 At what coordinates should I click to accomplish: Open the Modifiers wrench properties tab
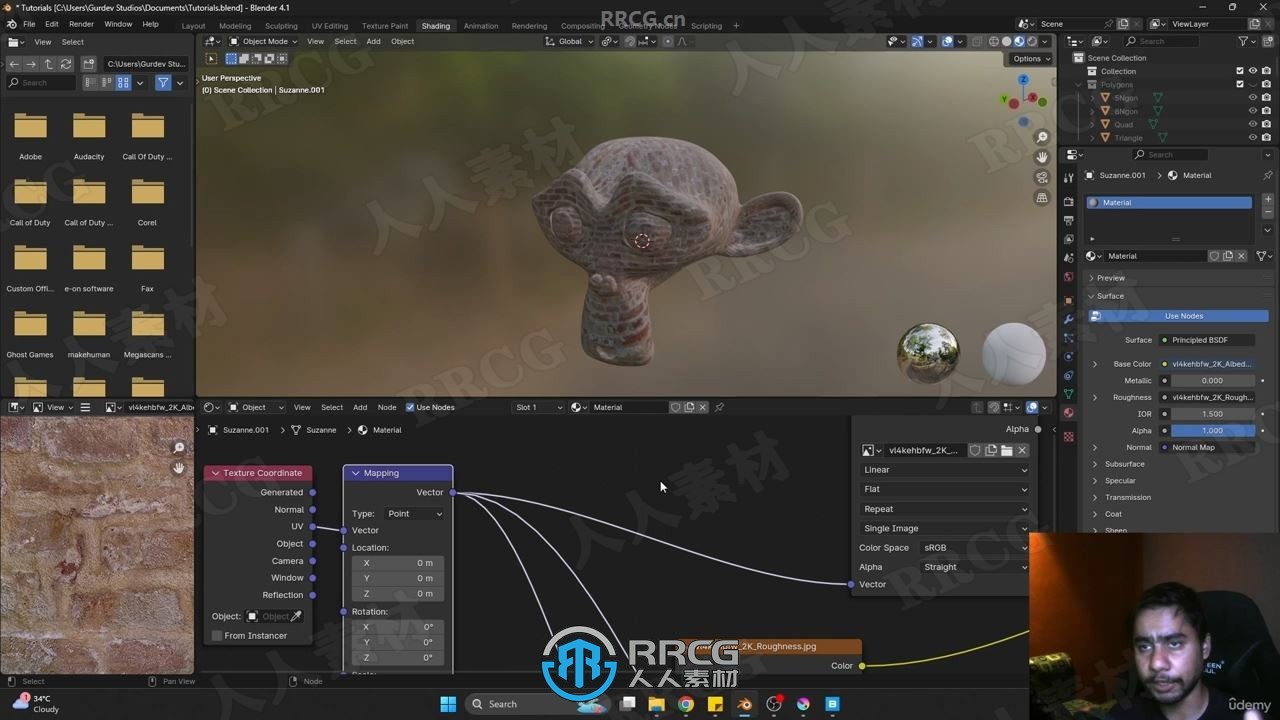pyautogui.click(x=1069, y=319)
